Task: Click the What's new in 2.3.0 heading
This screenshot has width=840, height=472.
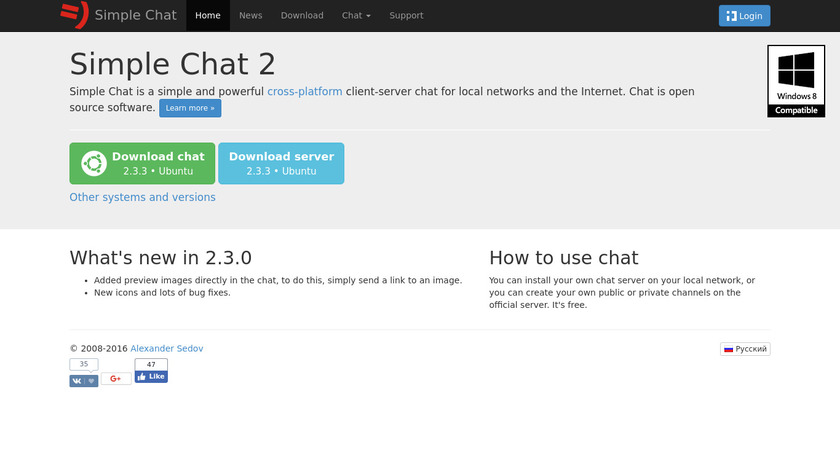Action: [161, 258]
